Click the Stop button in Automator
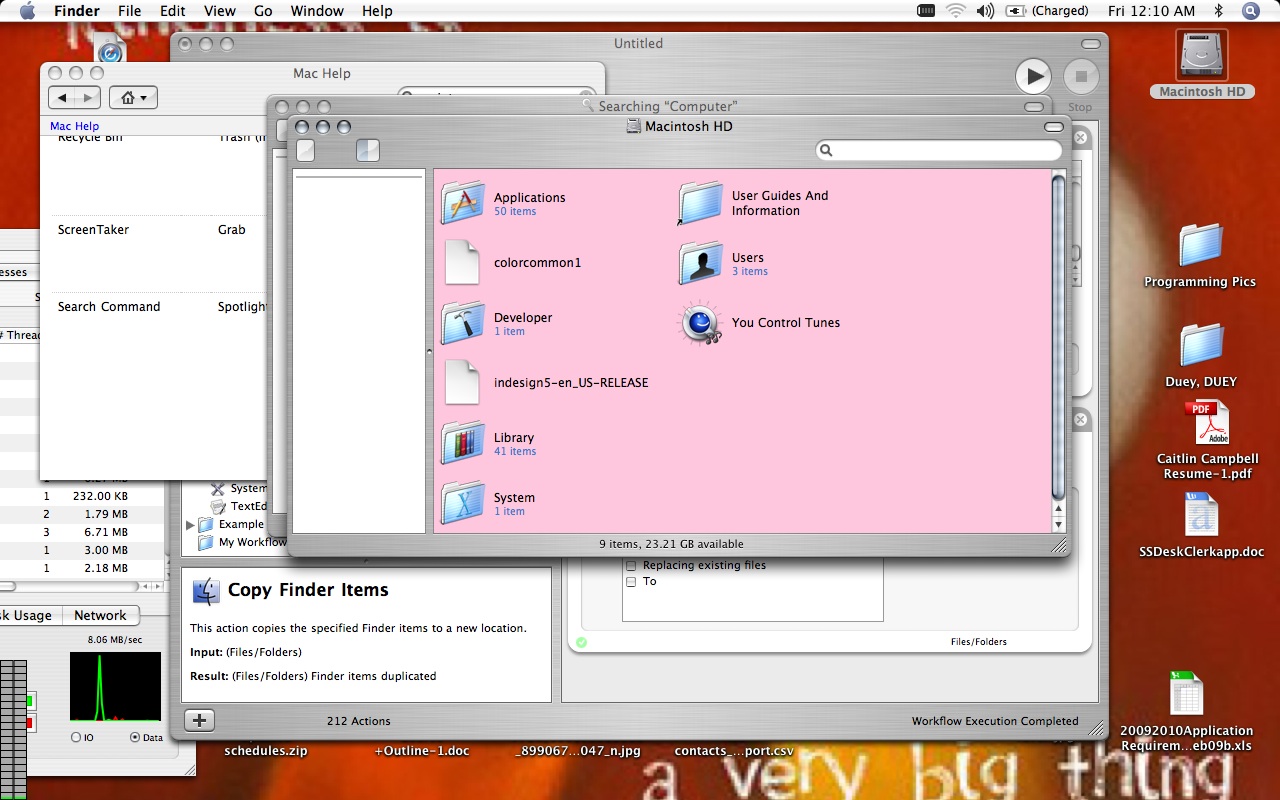The width and height of the screenshot is (1280, 800). [1080, 76]
